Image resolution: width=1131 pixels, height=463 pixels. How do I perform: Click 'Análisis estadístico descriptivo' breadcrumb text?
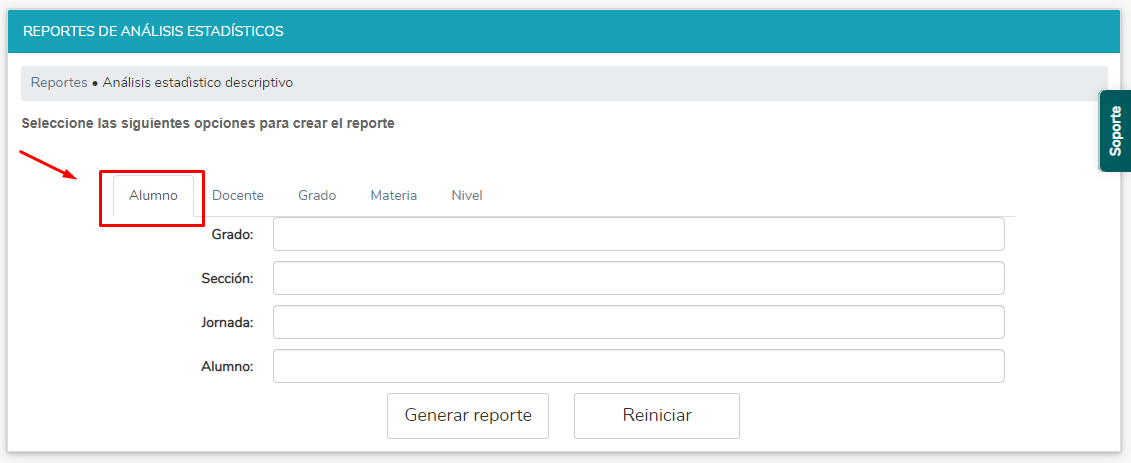pyautogui.click(x=198, y=82)
